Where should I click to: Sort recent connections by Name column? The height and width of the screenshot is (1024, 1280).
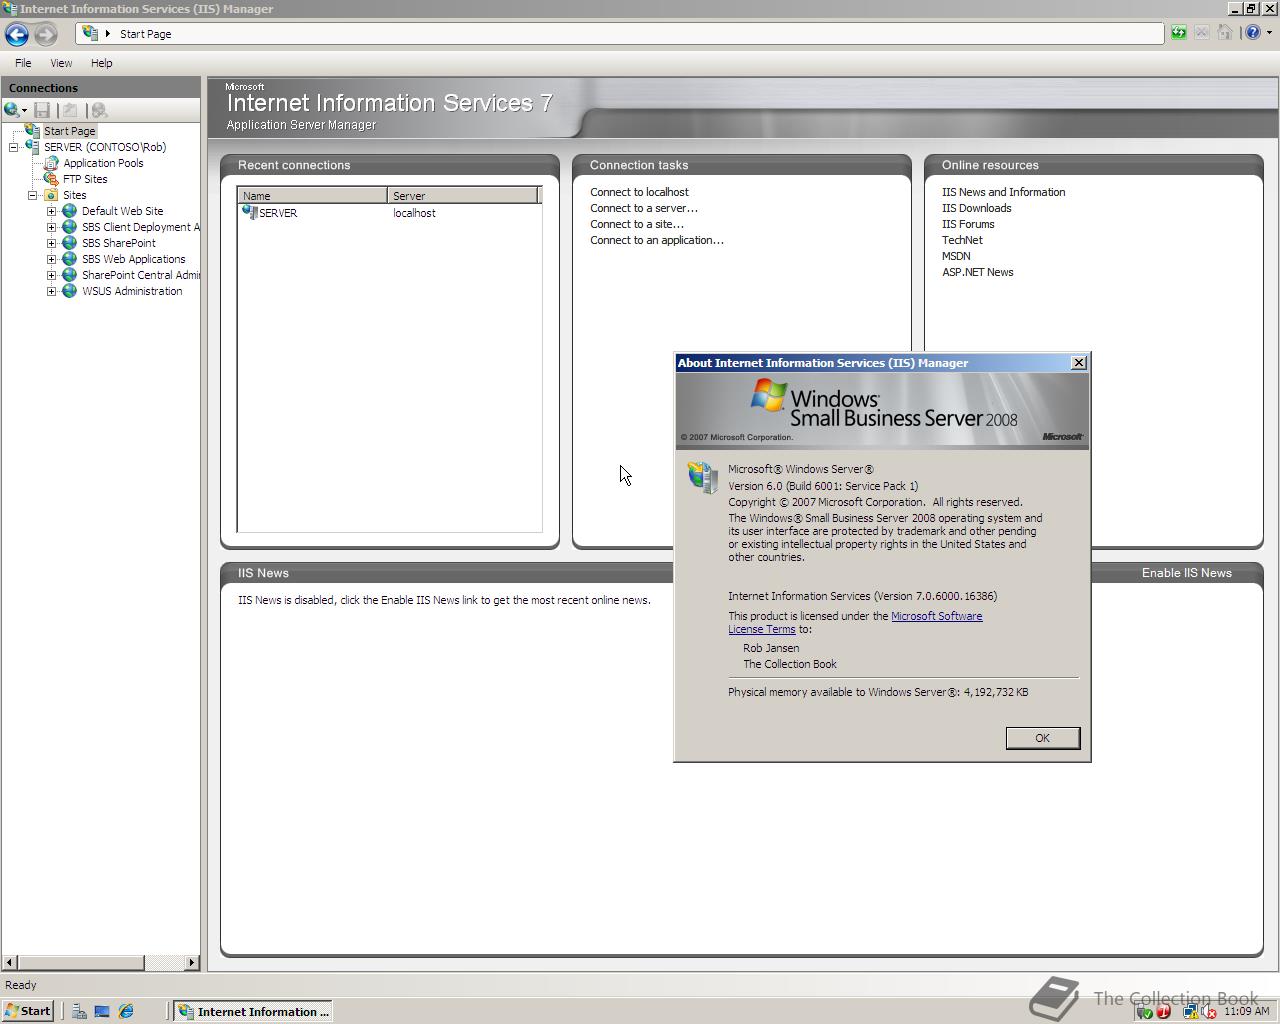click(x=312, y=195)
